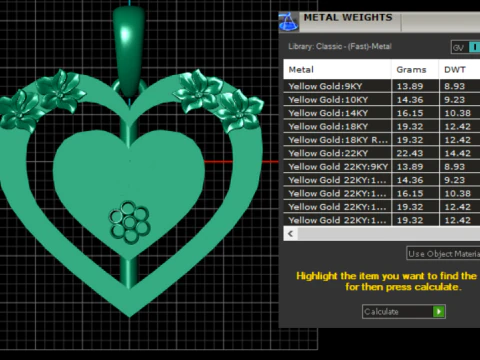Sort by Grams column header
The height and width of the screenshot is (360, 480).
(415, 70)
